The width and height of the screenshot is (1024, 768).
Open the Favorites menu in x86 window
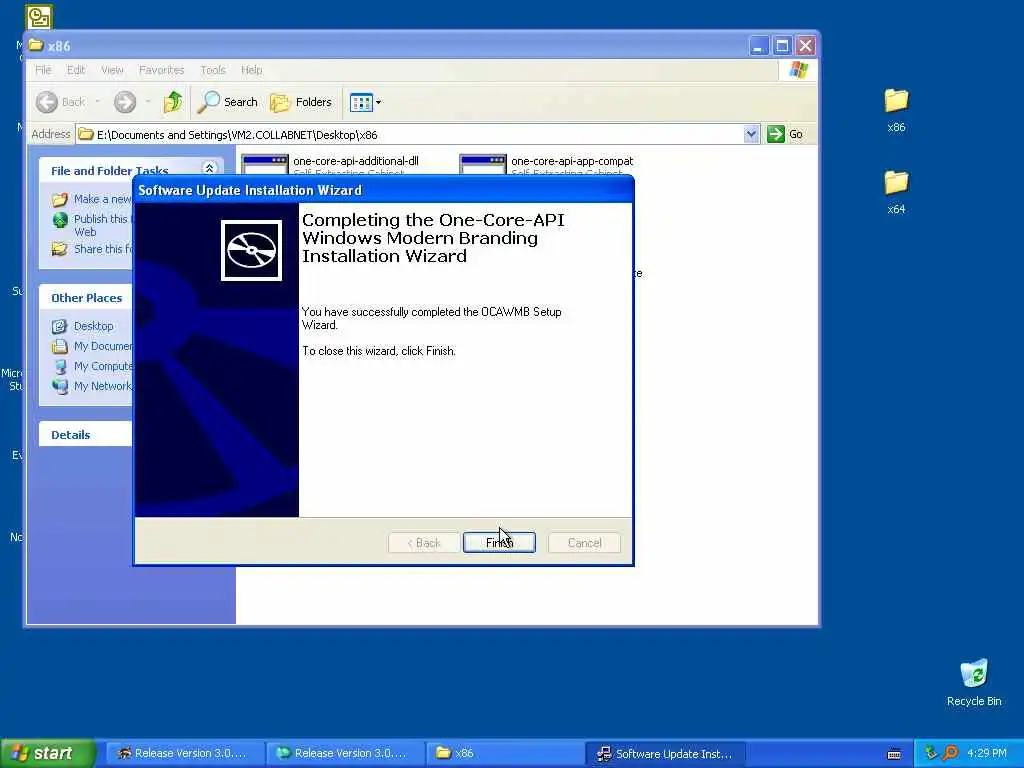click(161, 70)
